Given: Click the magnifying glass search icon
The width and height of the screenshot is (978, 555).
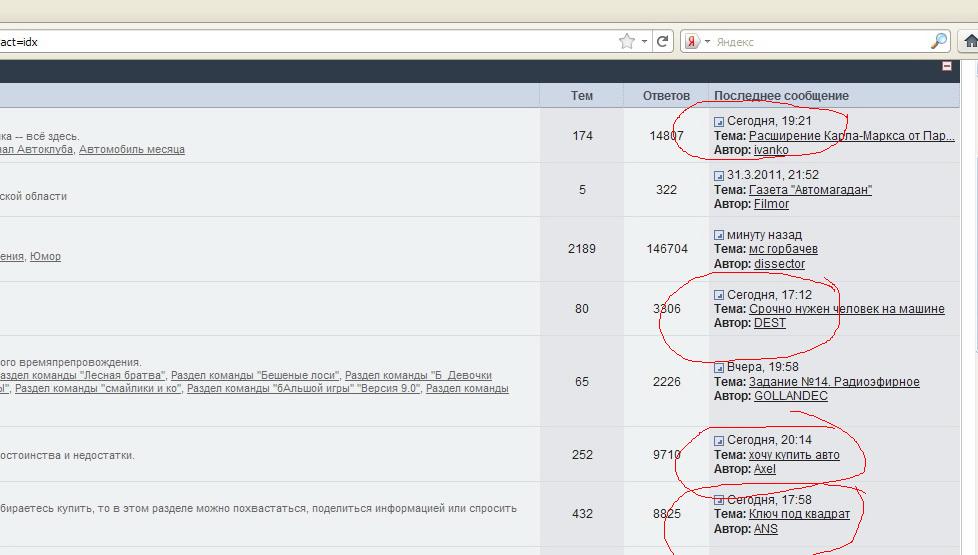Looking at the screenshot, I should point(938,41).
